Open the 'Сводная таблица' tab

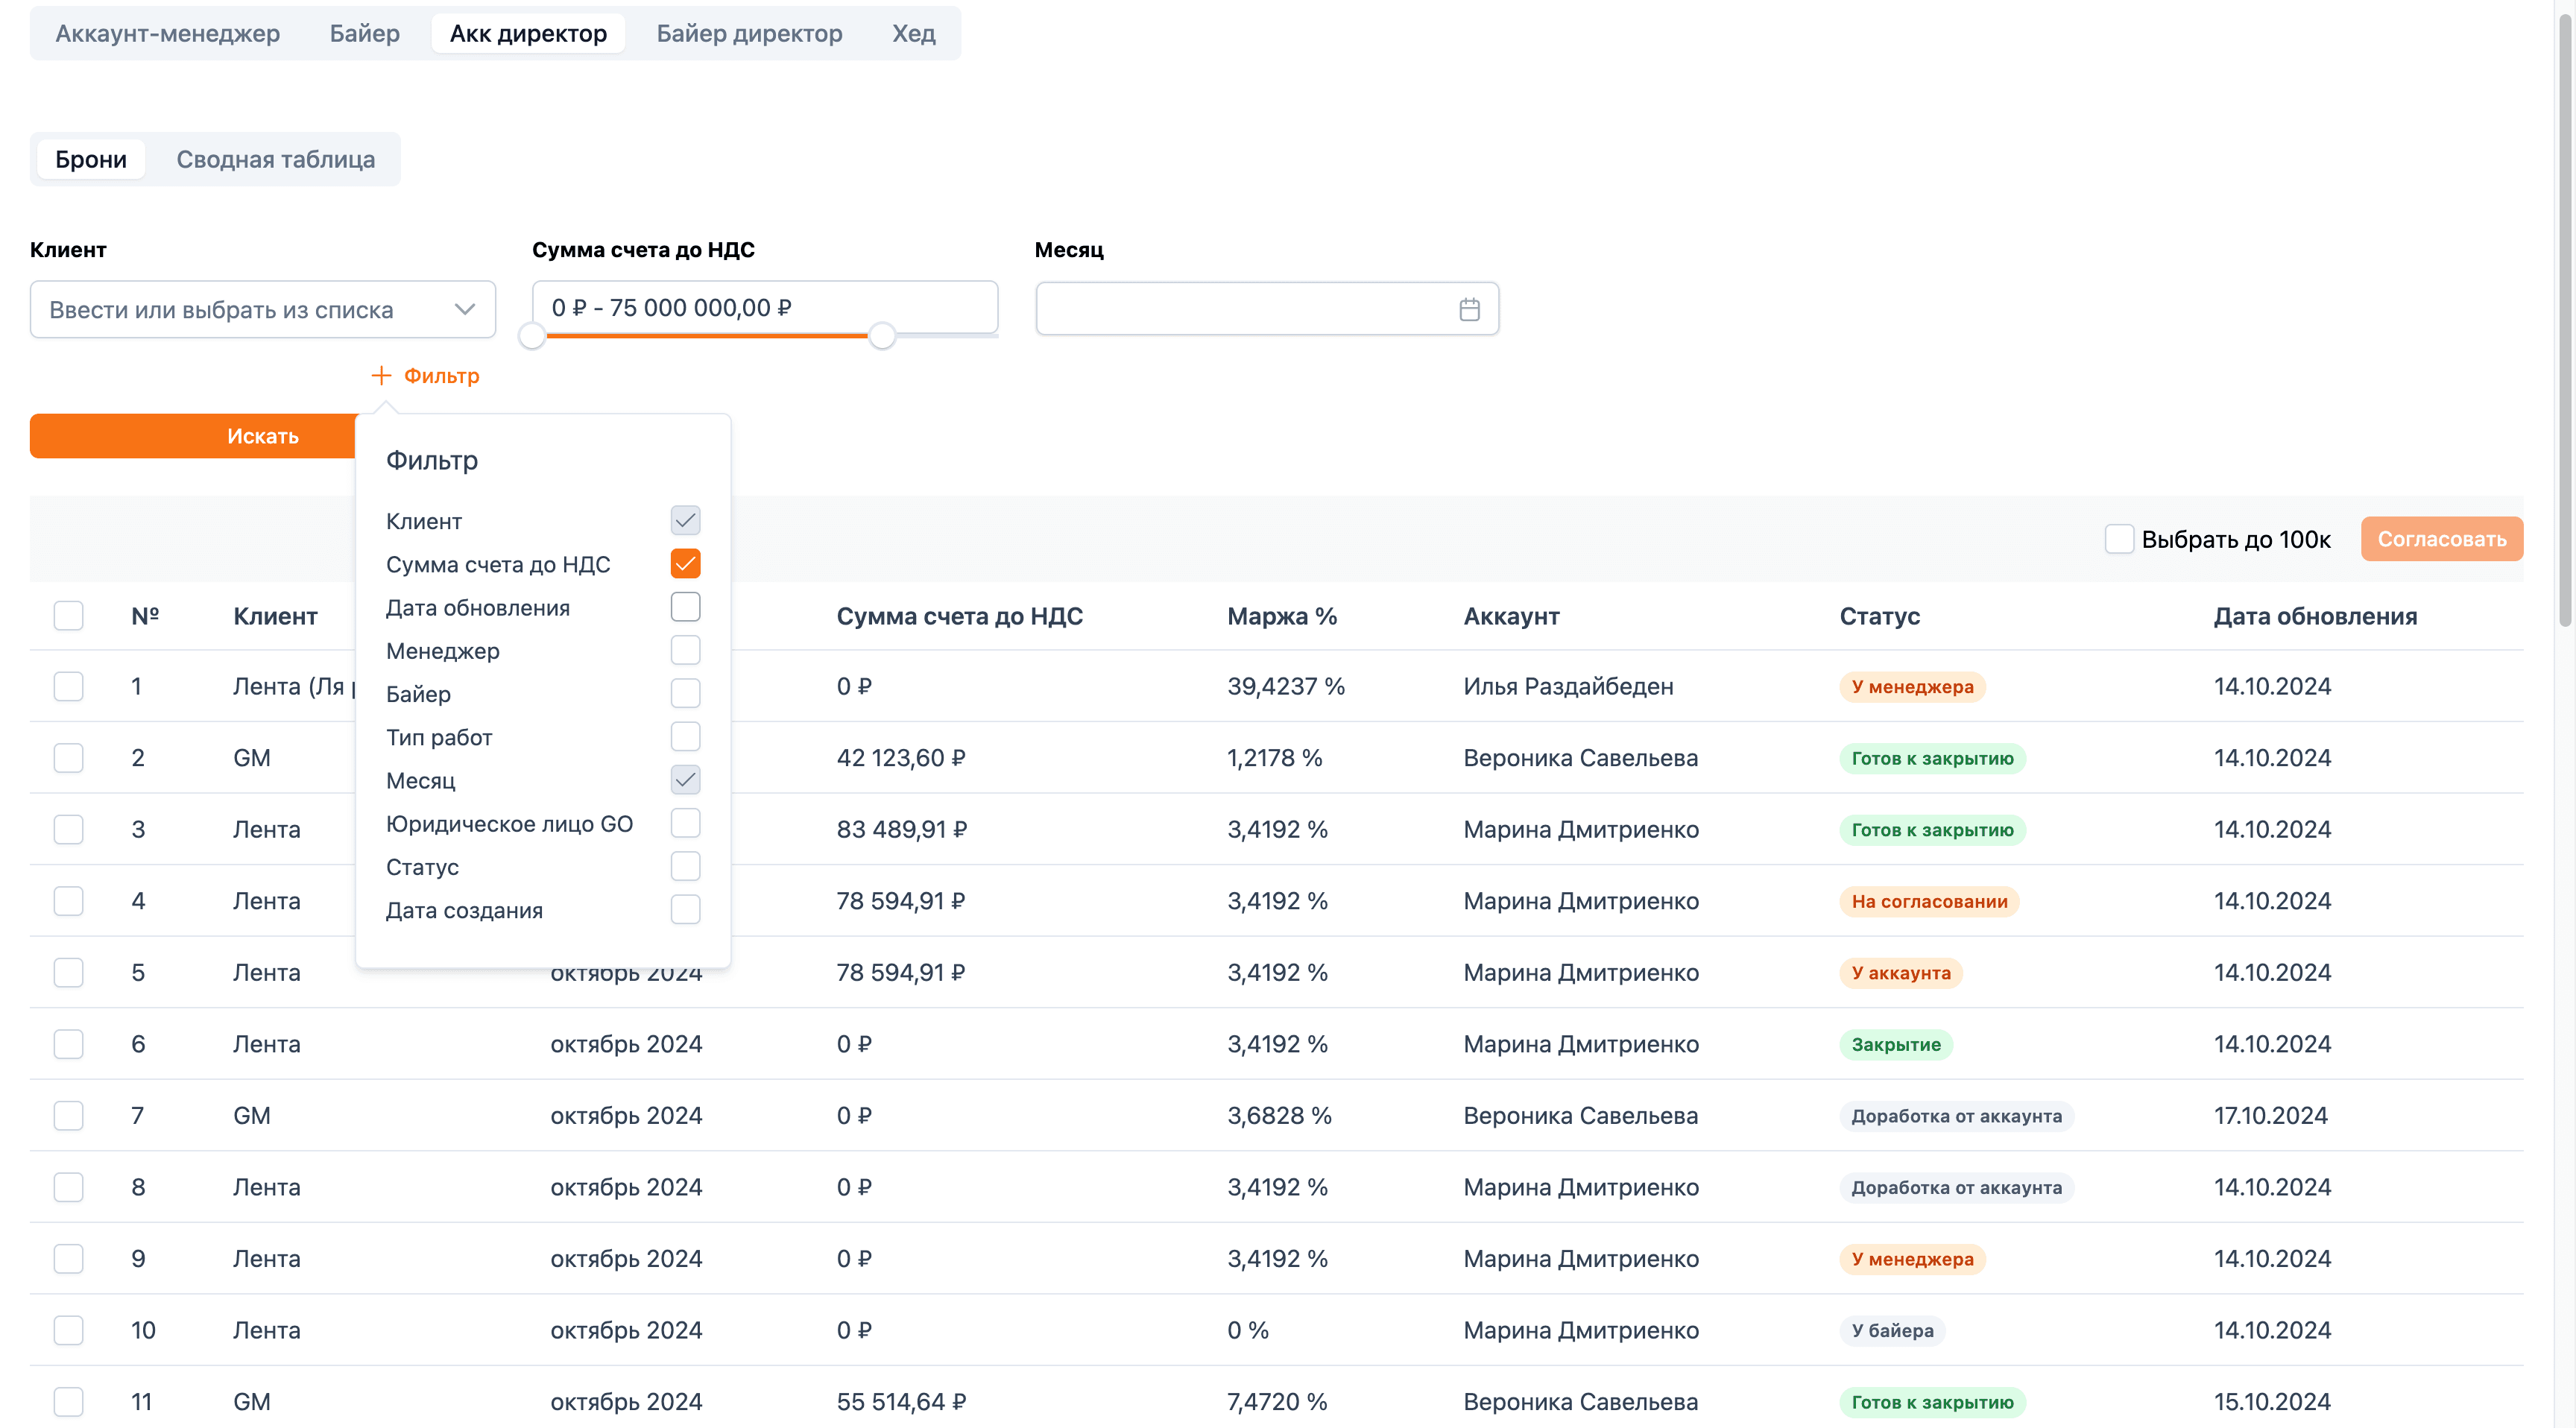[x=275, y=159]
